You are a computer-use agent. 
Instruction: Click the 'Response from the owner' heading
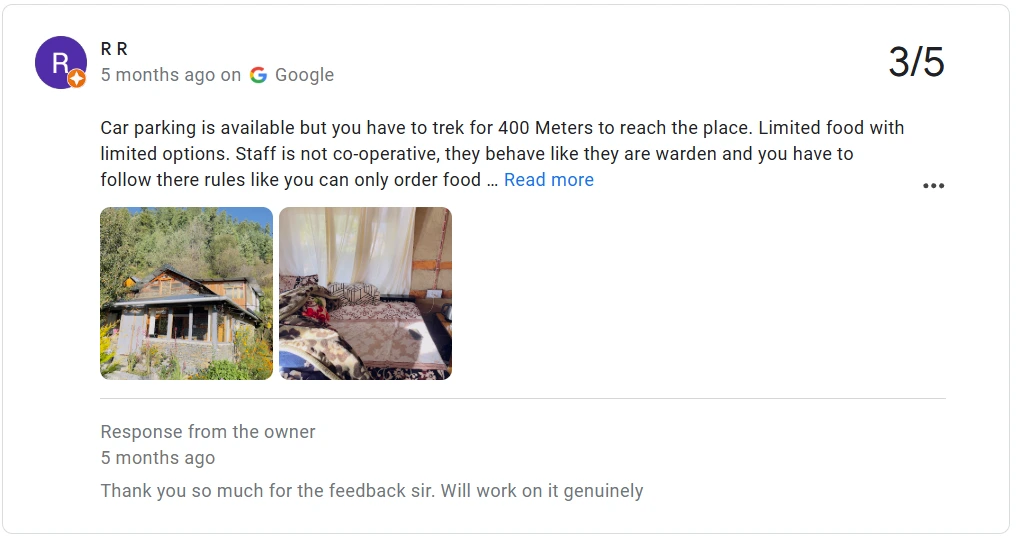(208, 432)
